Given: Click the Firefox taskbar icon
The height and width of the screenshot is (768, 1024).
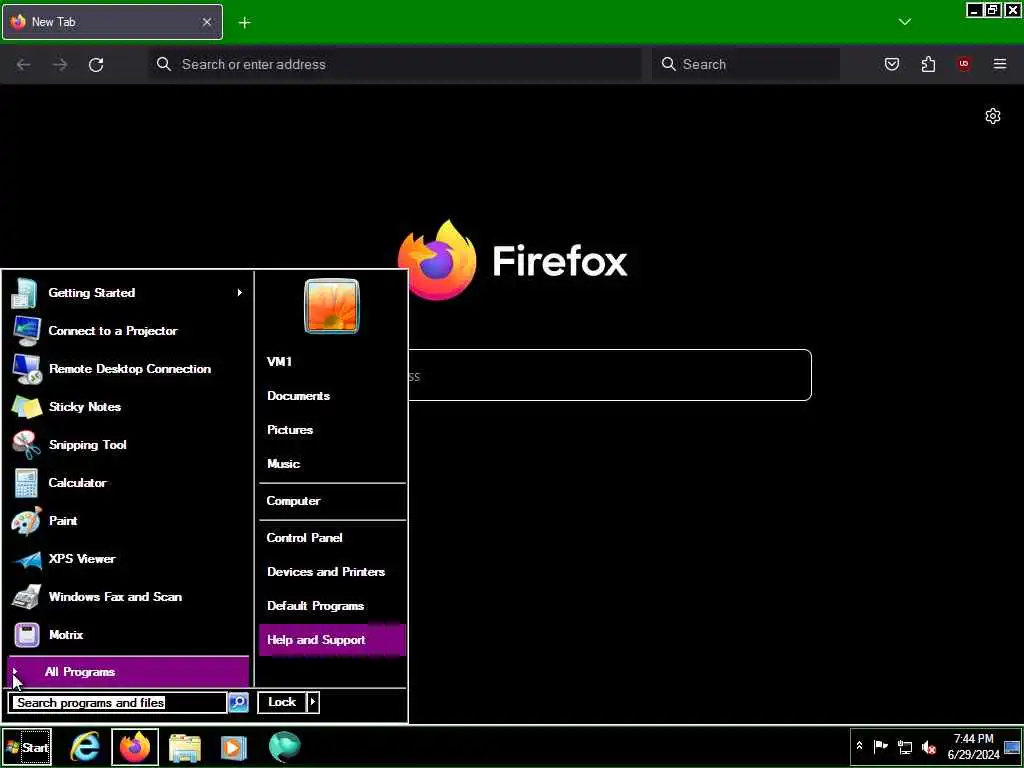Looking at the screenshot, I should (x=135, y=746).
